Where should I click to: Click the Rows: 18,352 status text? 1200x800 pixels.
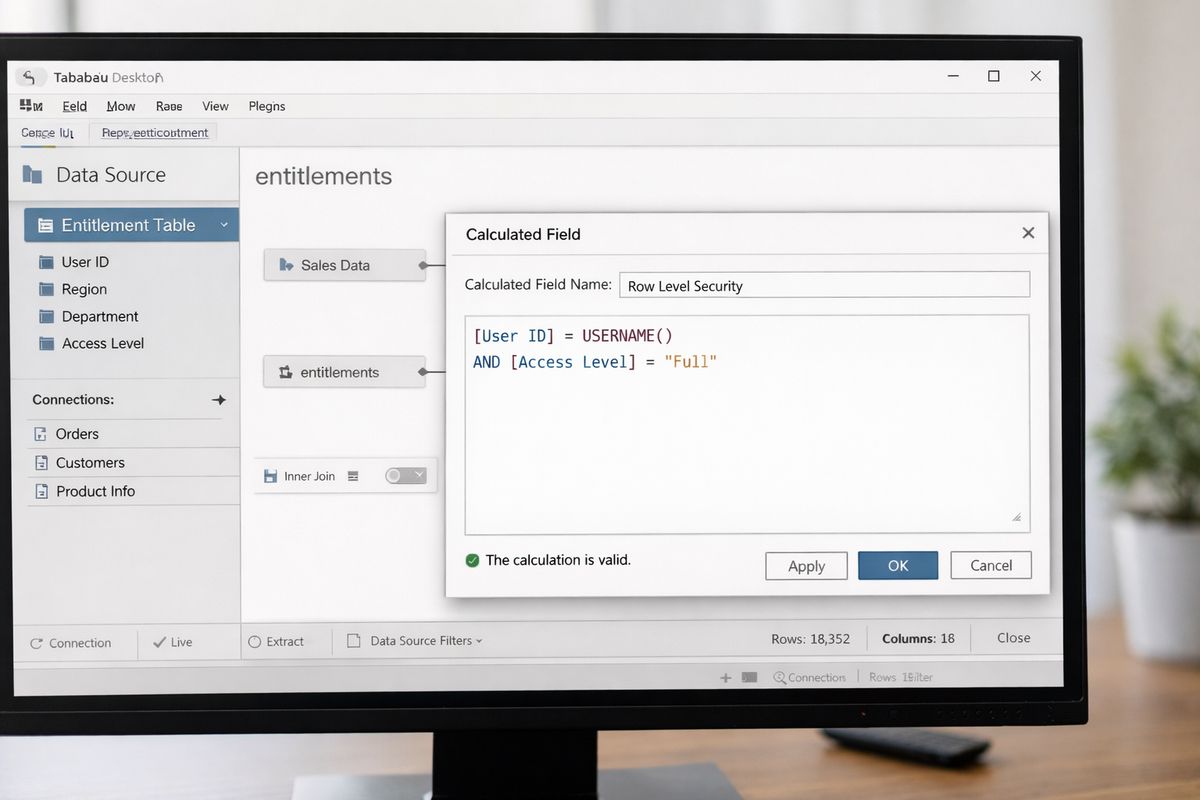click(x=811, y=639)
